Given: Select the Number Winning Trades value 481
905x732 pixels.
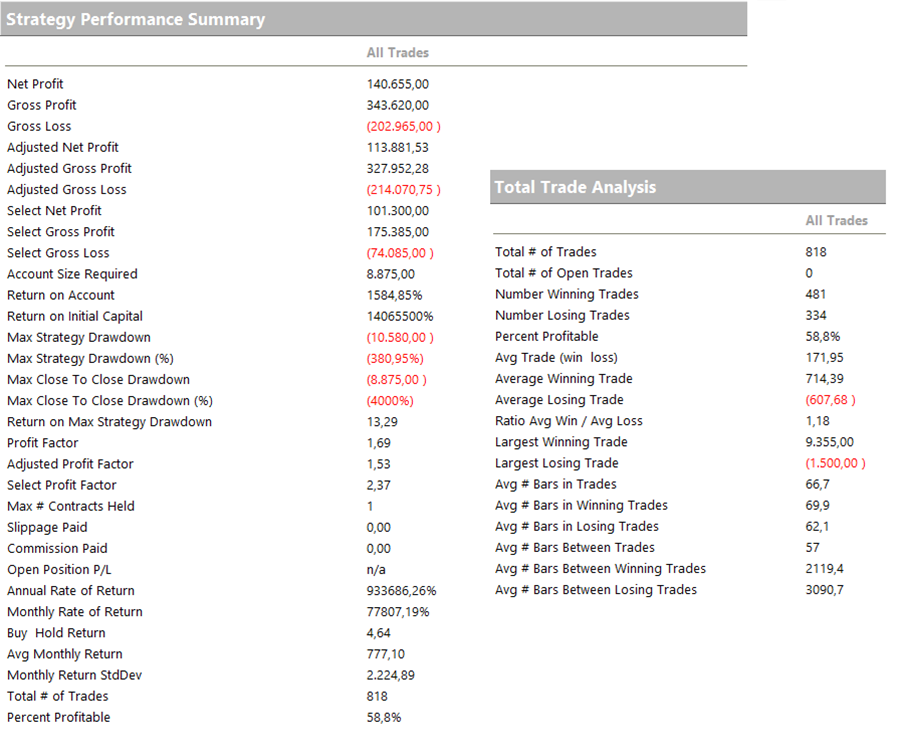Looking at the screenshot, I should [x=816, y=294].
